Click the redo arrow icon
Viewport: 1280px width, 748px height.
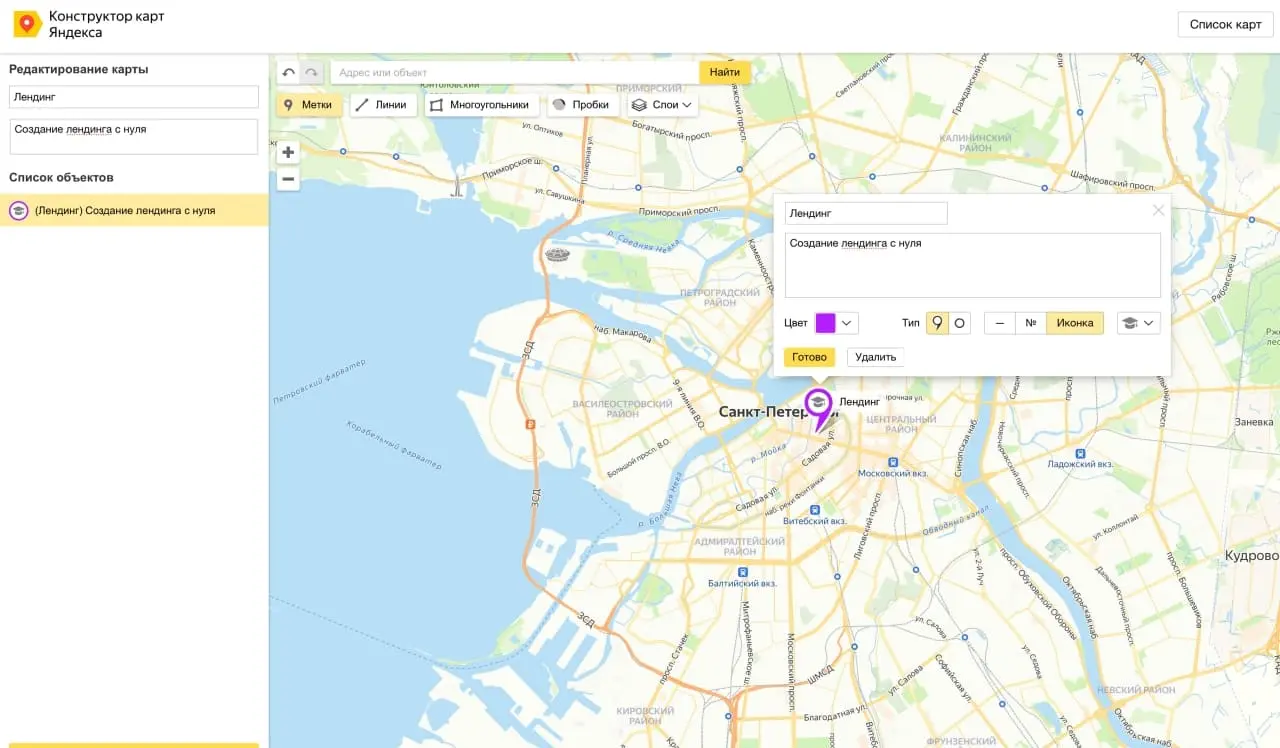tap(312, 72)
